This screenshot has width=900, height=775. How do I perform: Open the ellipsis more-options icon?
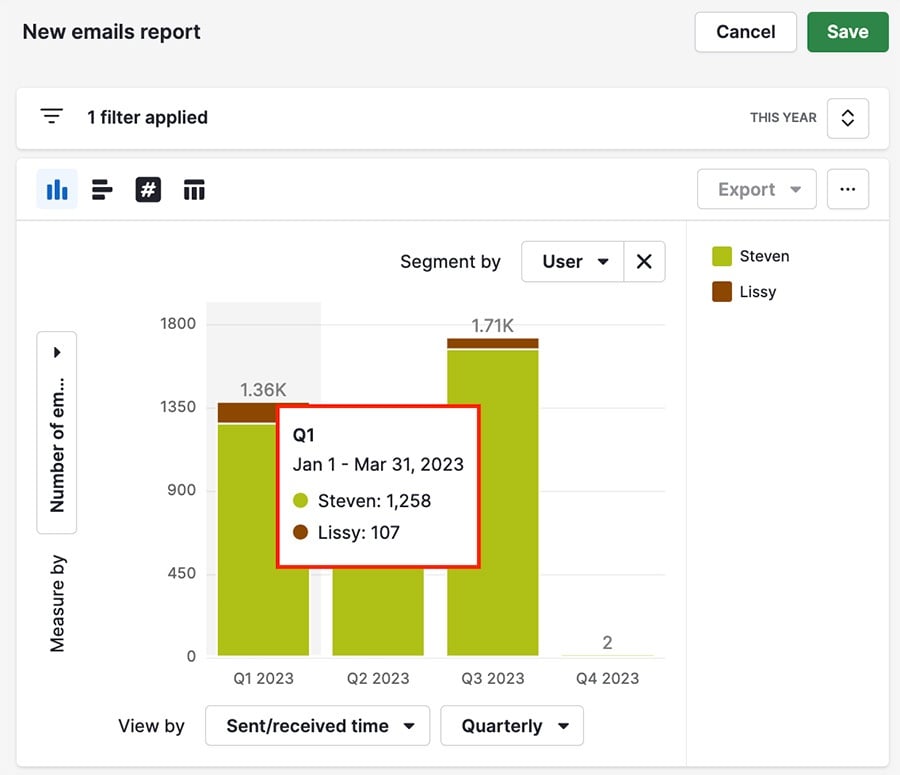click(847, 189)
